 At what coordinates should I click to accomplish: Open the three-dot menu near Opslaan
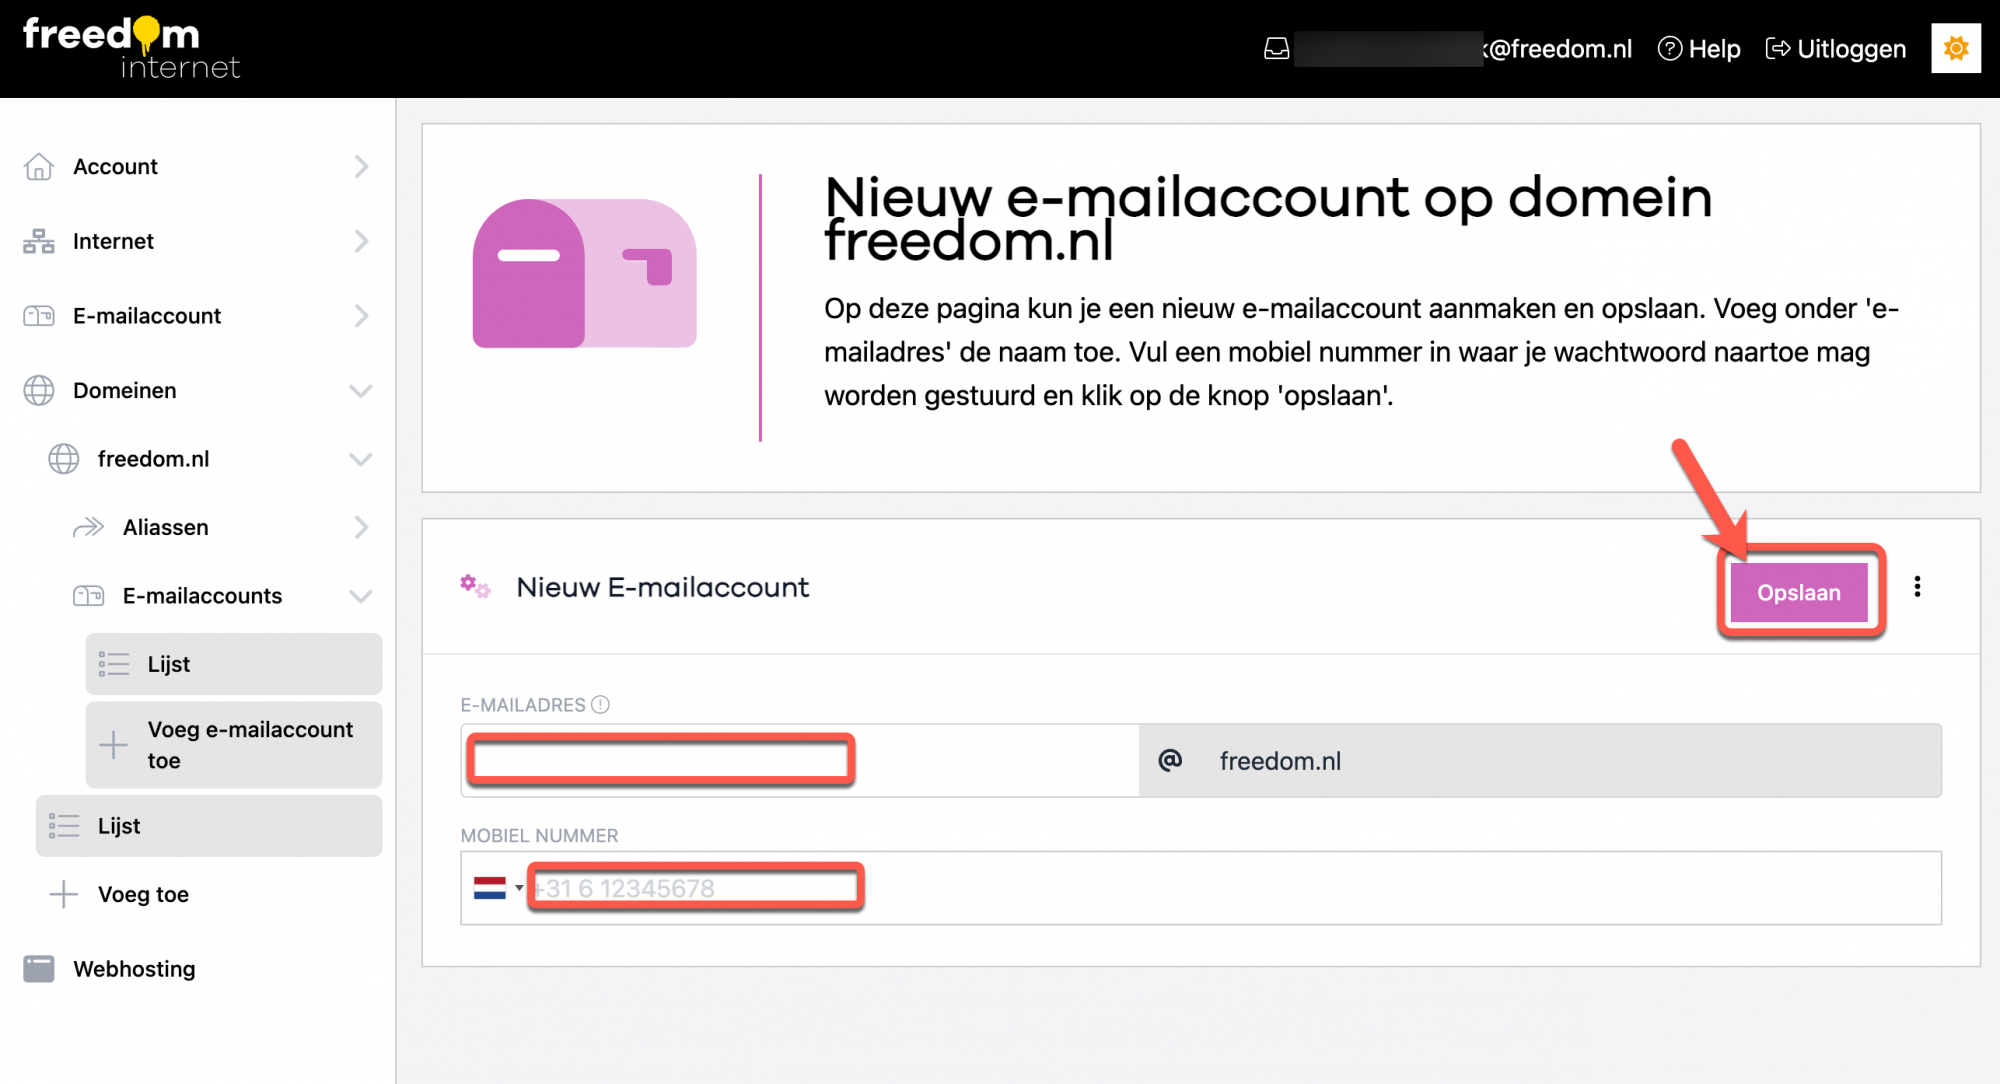tap(1918, 587)
